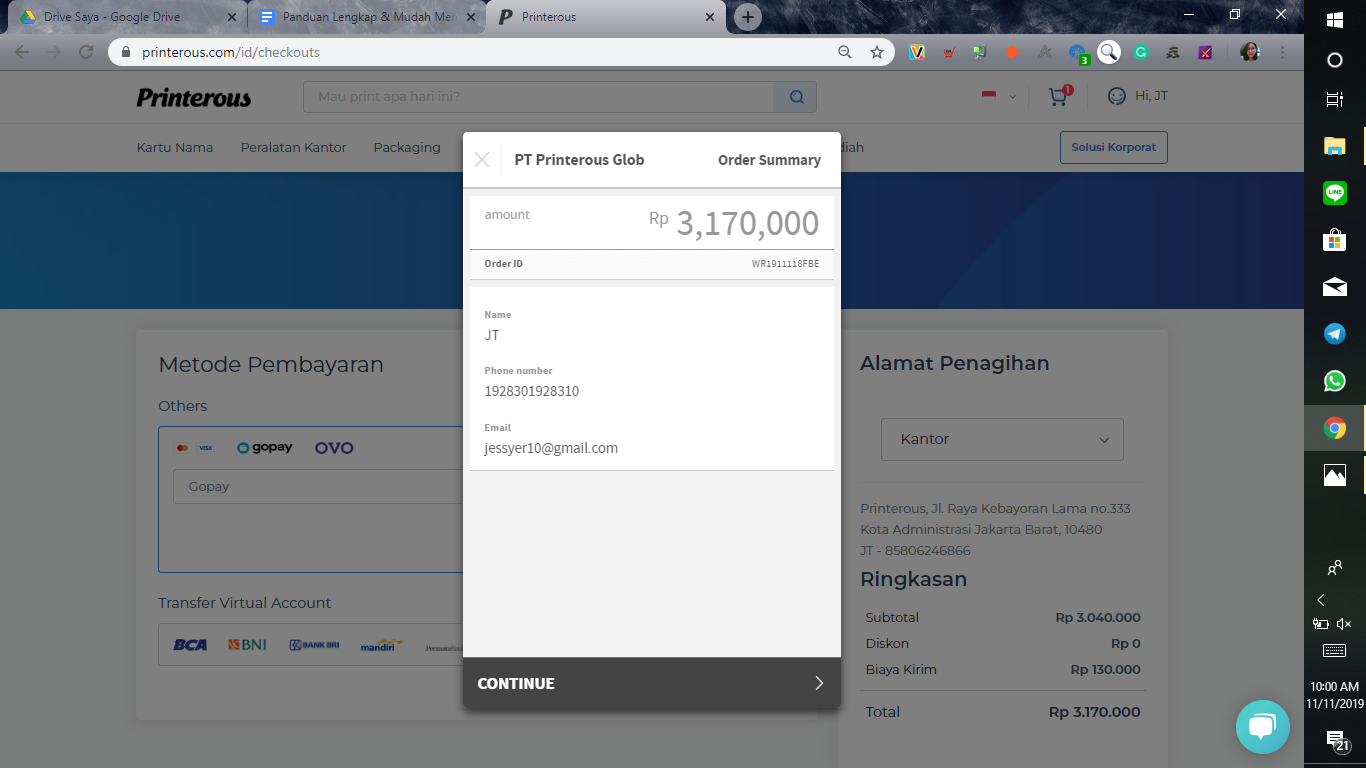
Task: Close the Order Summary payment popup
Action: click(x=482, y=160)
